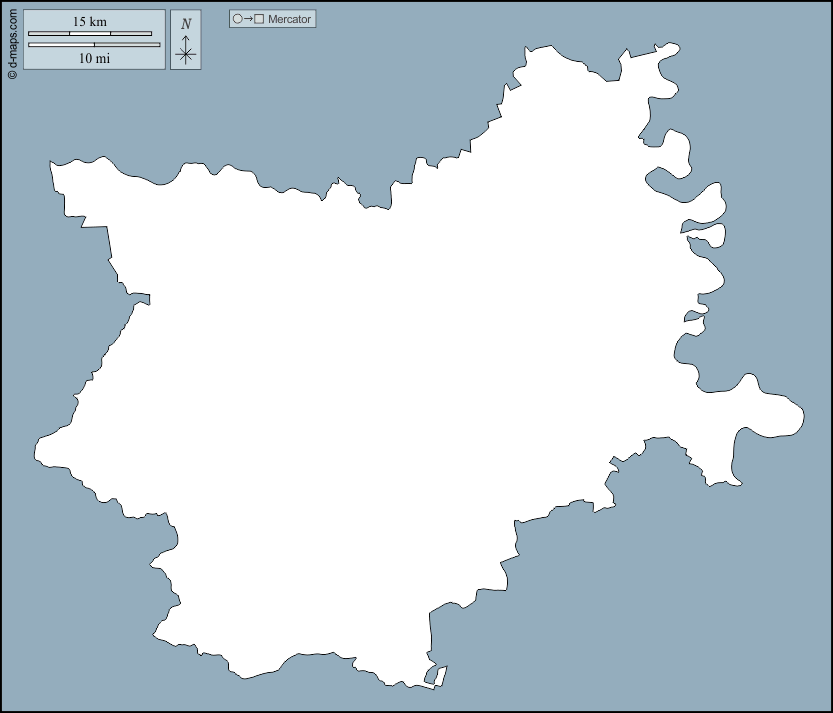Viewport: 833px width, 713px height.
Task: Click the star-shaped compass rose symbol
Action: 185,55
